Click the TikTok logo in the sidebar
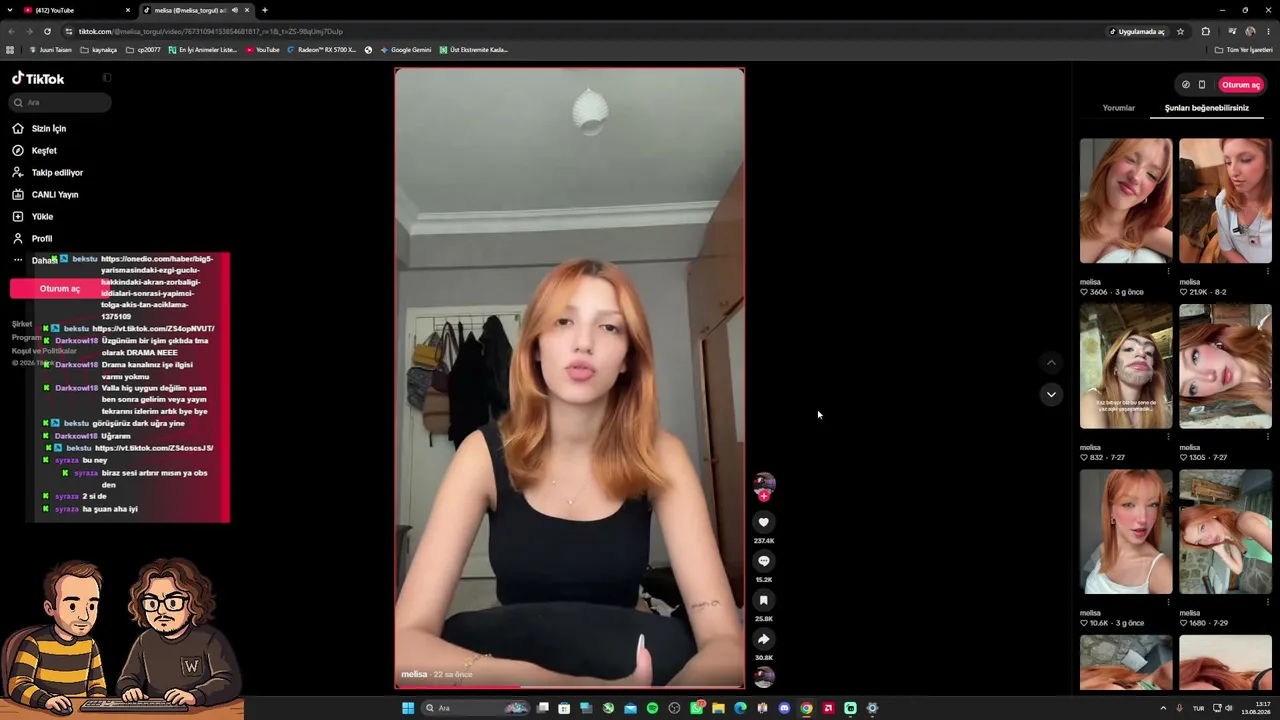The width and height of the screenshot is (1280, 720). click(x=38, y=79)
